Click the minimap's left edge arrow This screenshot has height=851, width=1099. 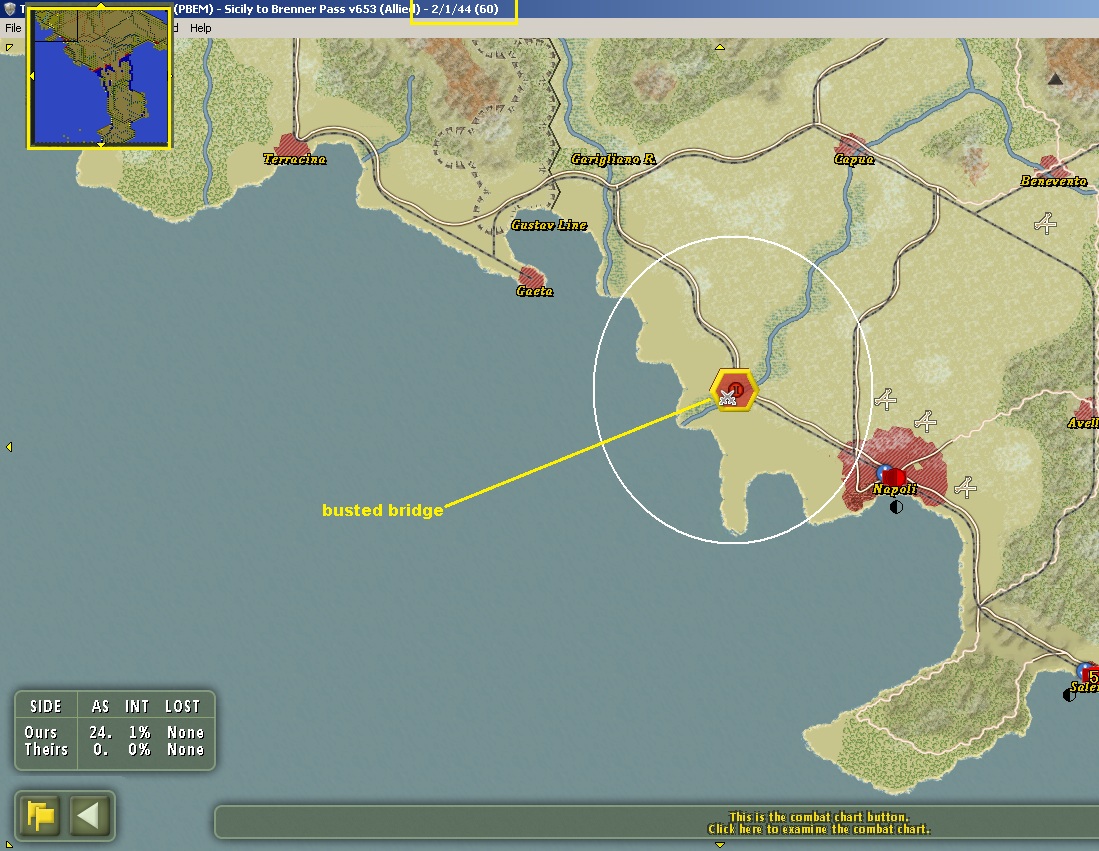point(32,76)
